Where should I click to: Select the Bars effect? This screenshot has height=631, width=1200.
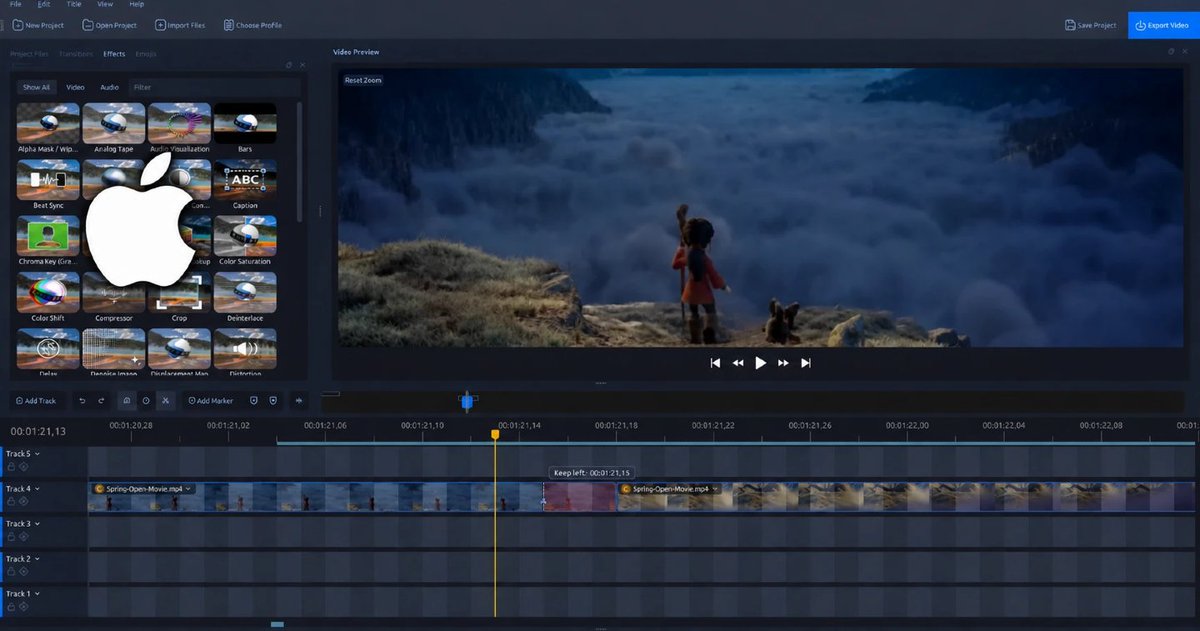tap(245, 128)
